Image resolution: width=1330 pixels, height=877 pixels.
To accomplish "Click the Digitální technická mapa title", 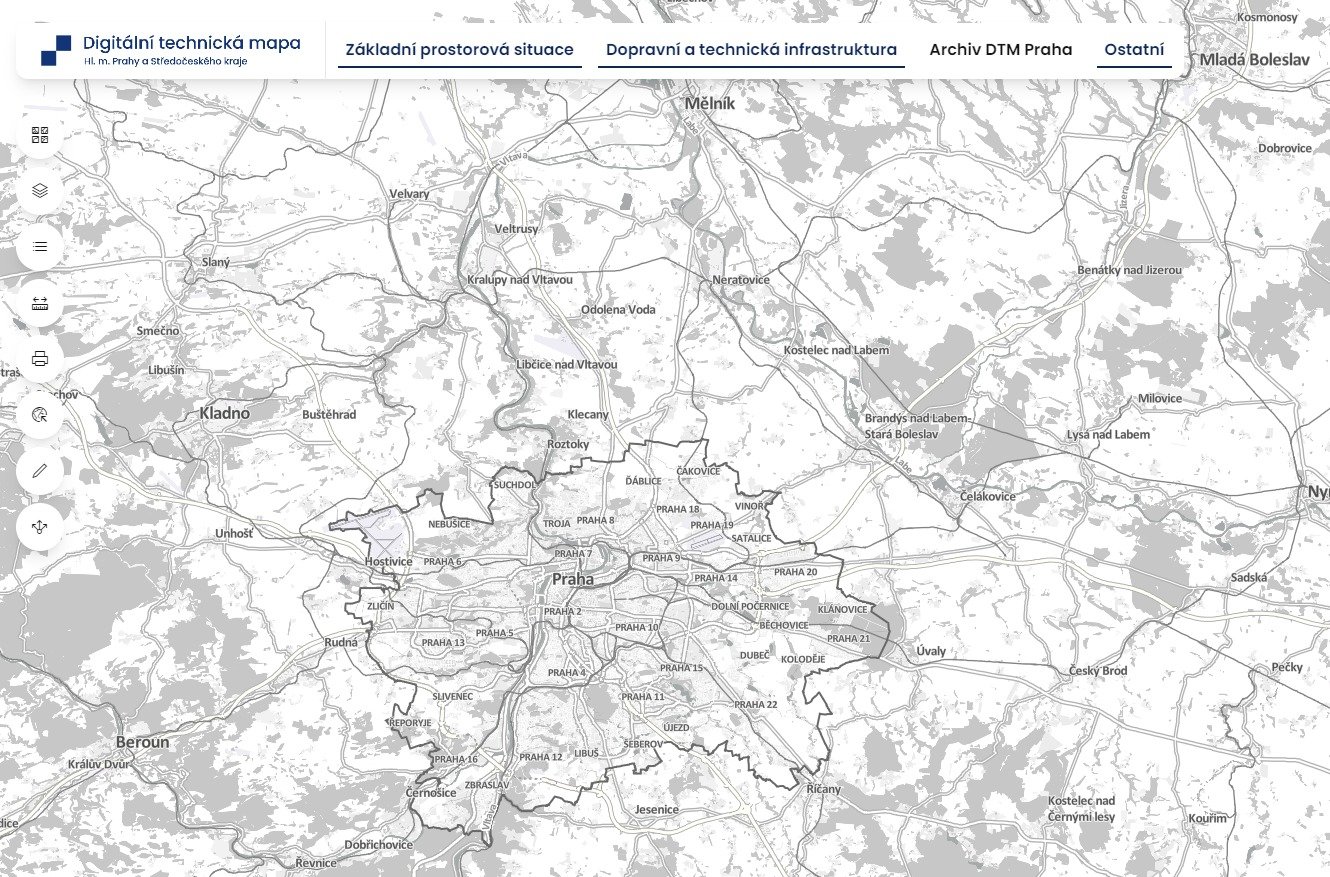I will pos(191,43).
